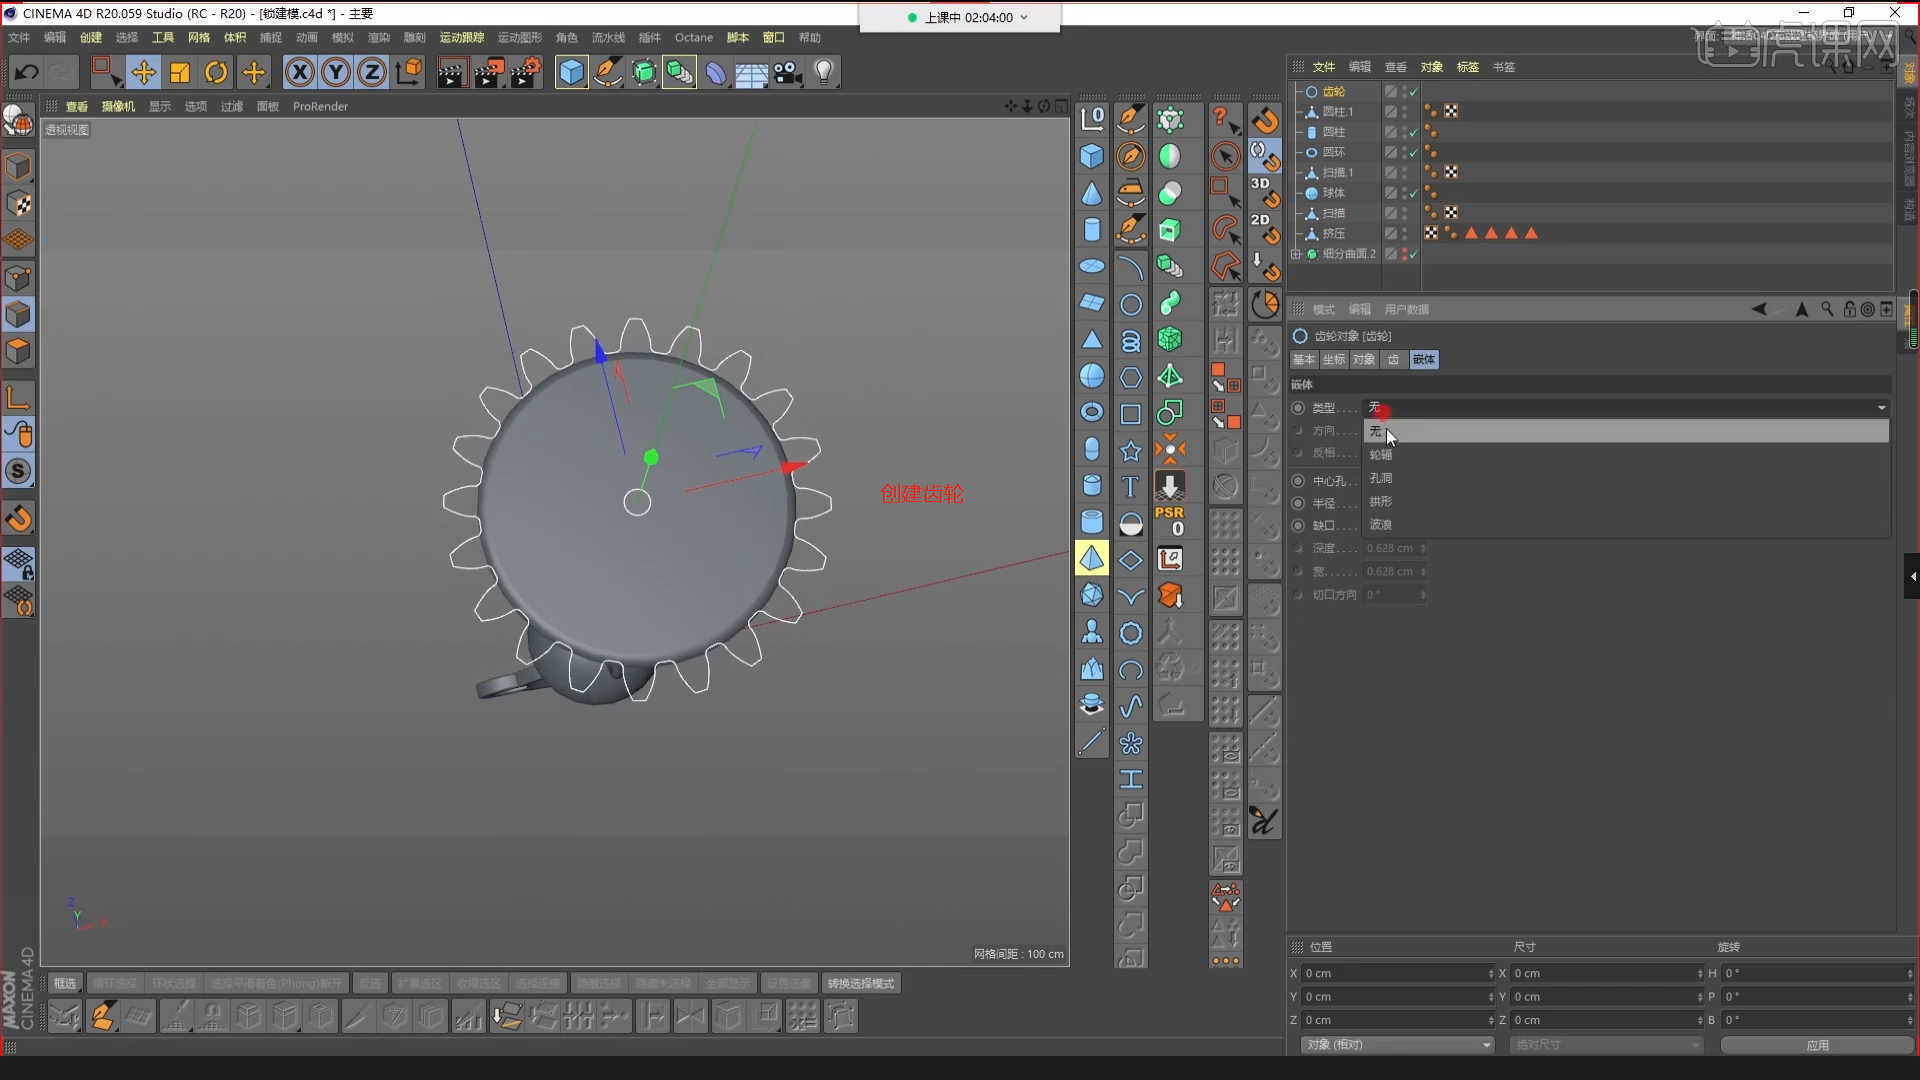This screenshot has width=1920, height=1080.
Task: Click the Camera object icon
Action: pos(788,72)
